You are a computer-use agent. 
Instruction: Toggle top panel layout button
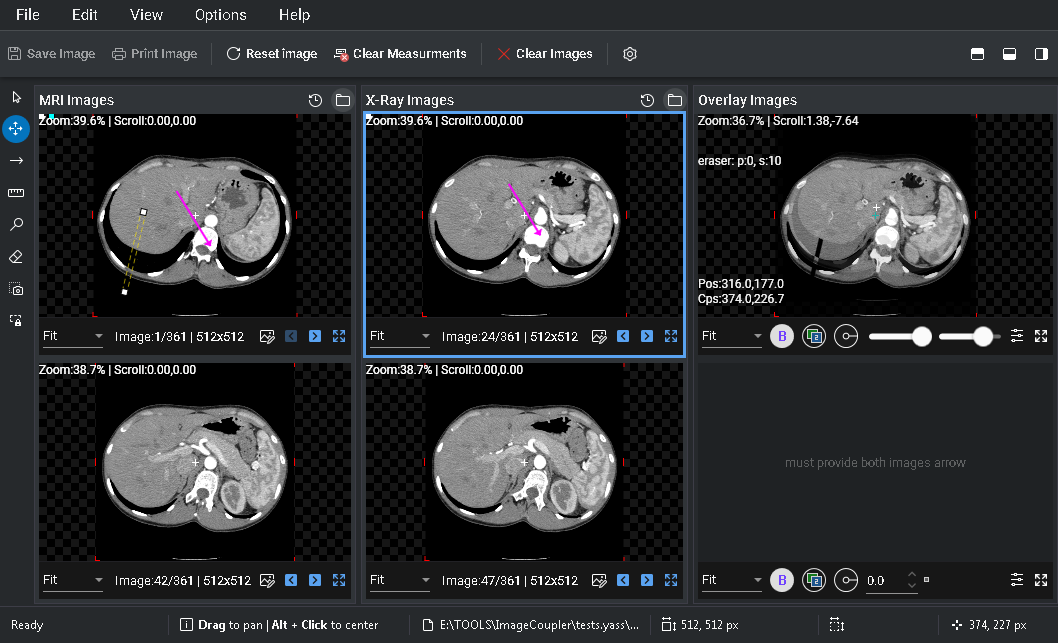[x=977, y=54]
